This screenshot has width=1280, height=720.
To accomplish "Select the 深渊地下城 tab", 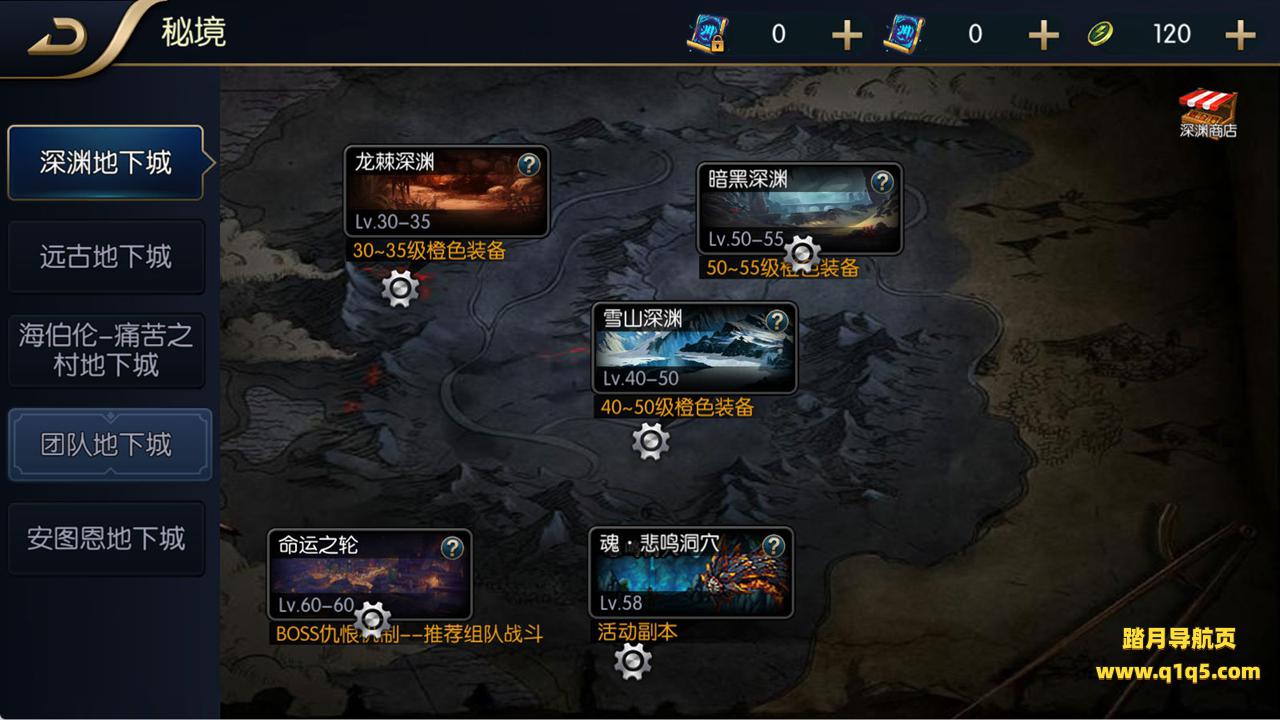I will point(107,163).
